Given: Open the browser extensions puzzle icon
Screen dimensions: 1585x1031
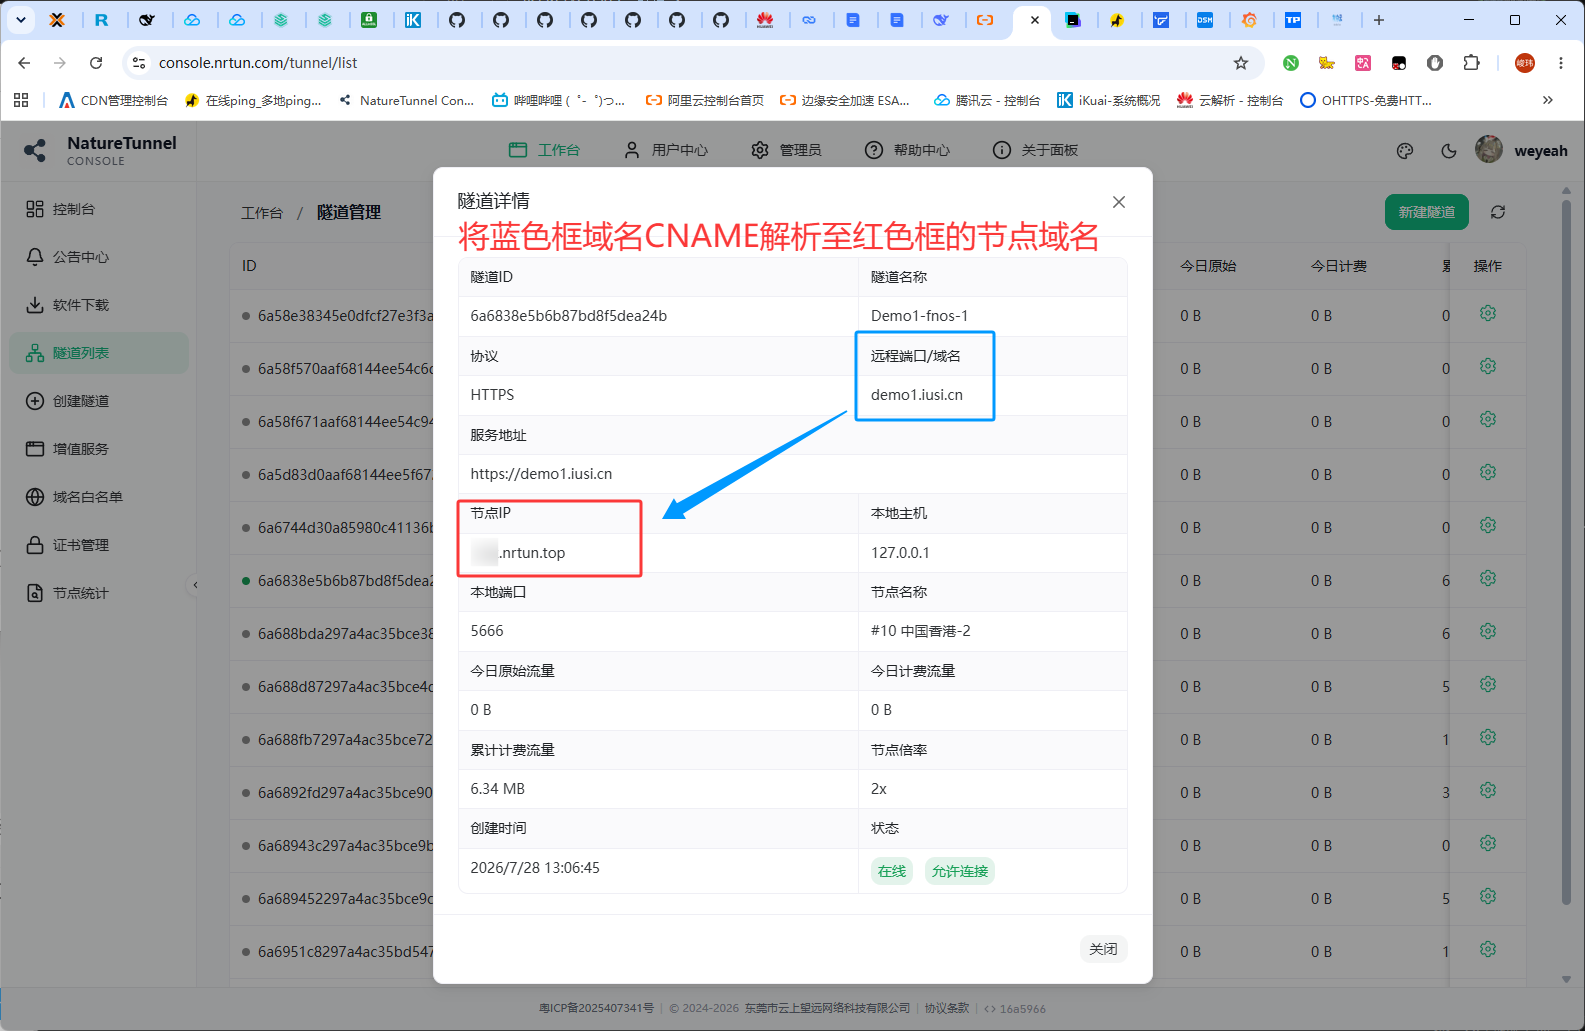Looking at the screenshot, I should [x=1470, y=63].
